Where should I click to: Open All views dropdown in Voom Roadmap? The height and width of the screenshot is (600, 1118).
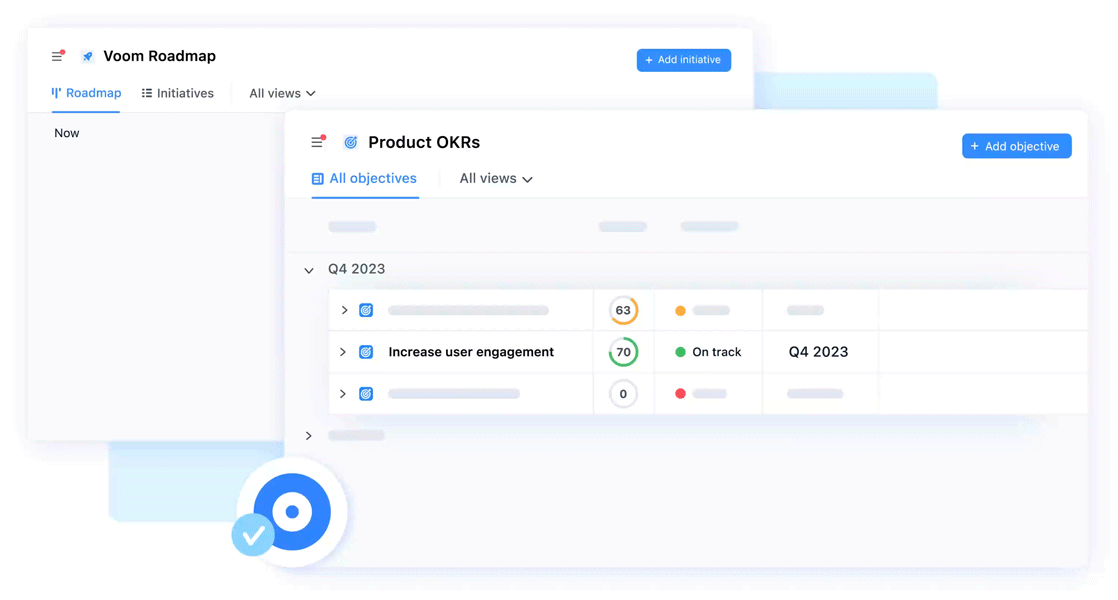[x=282, y=94]
